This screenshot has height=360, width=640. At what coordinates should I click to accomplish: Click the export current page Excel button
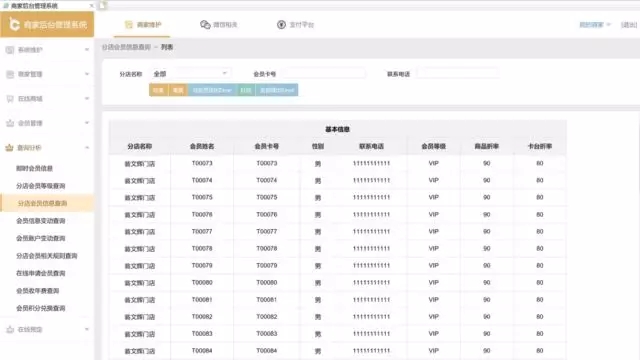tap(212, 90)
